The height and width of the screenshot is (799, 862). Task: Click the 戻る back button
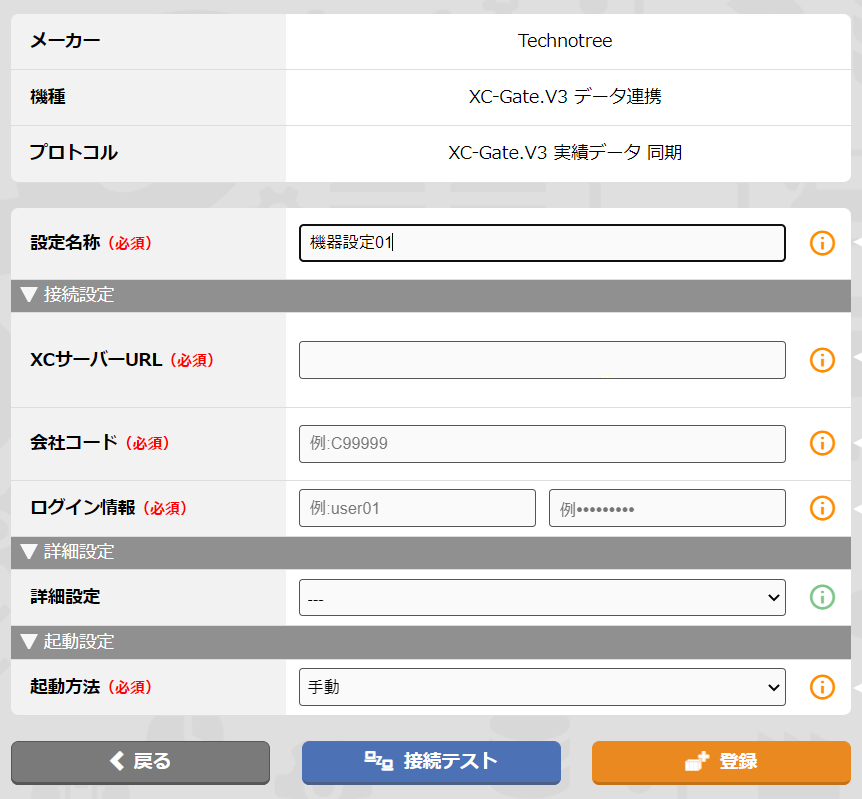(140, 762)
